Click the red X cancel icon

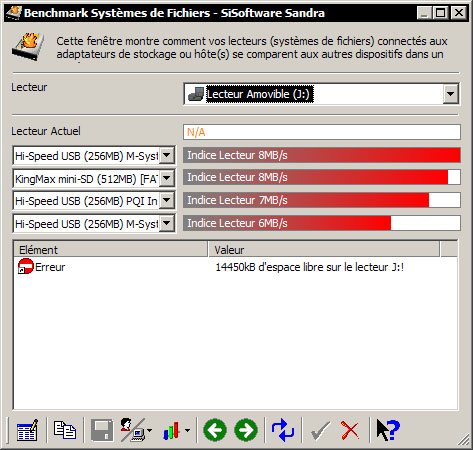[350, 430]
